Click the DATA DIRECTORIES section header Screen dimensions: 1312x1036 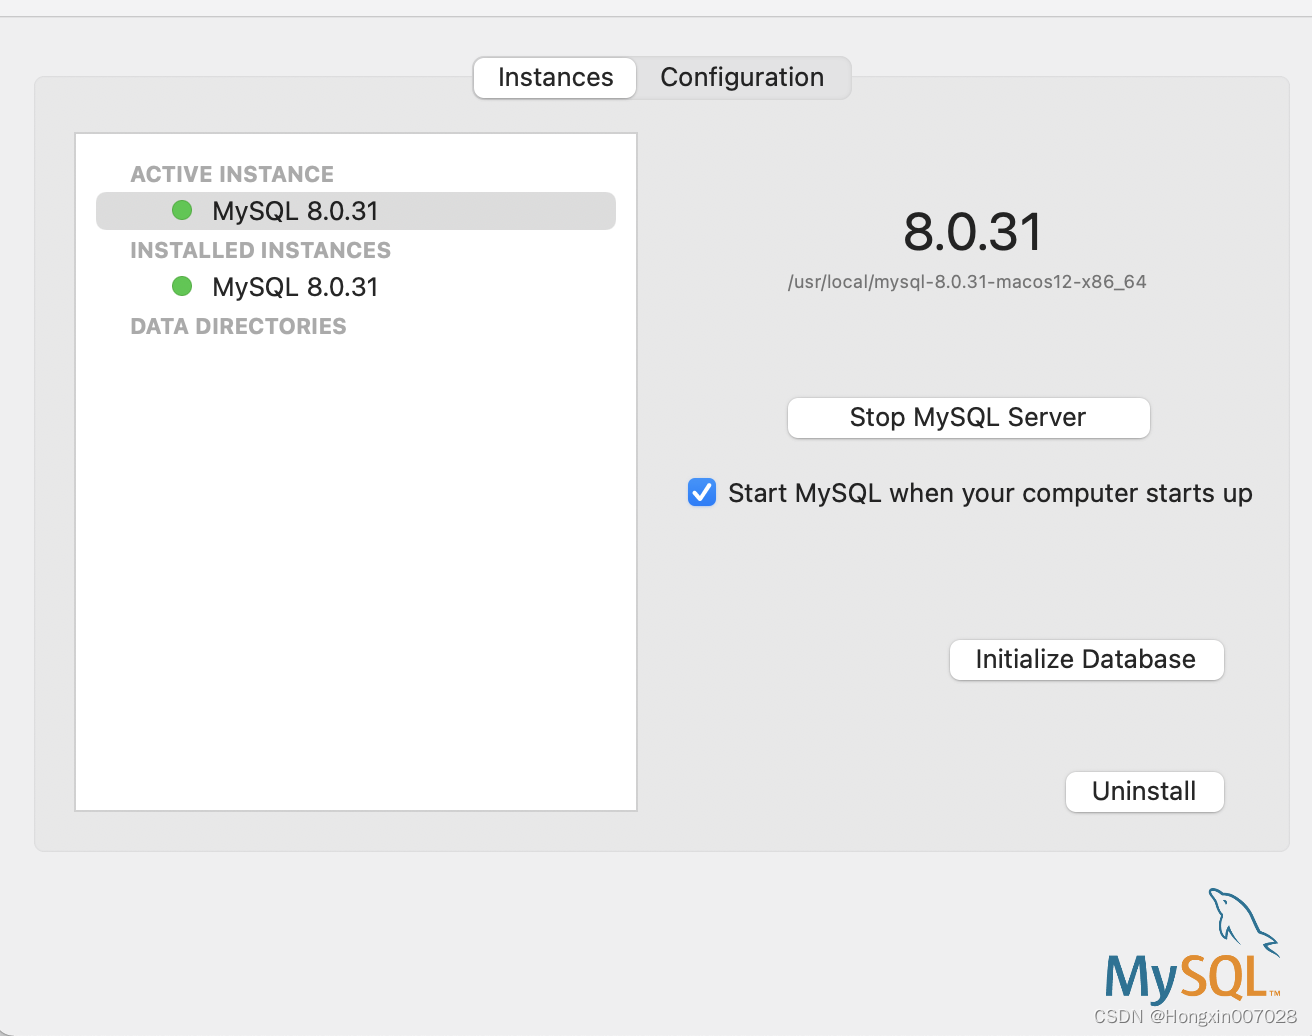238,326
